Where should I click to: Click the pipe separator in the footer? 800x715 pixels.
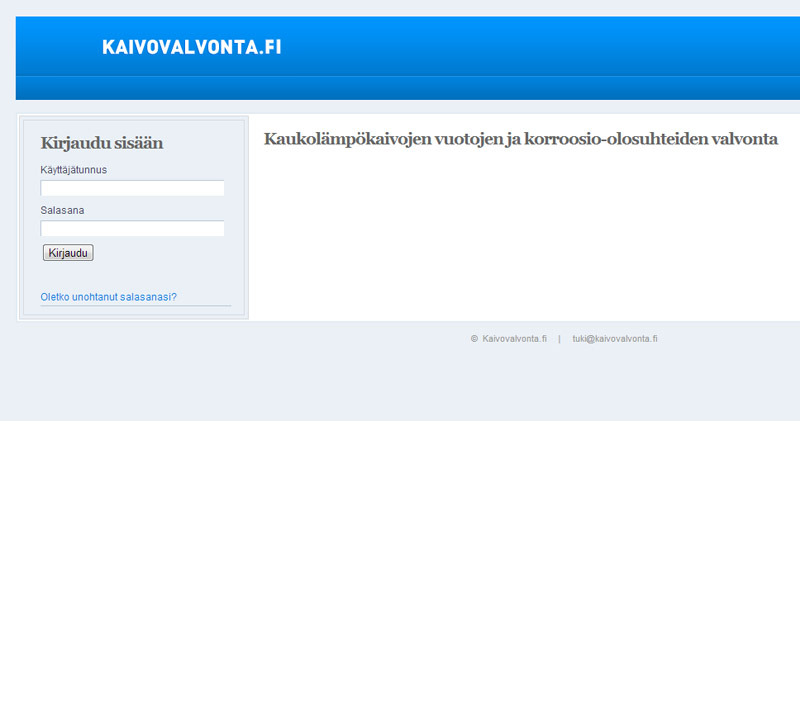[559, 339]
